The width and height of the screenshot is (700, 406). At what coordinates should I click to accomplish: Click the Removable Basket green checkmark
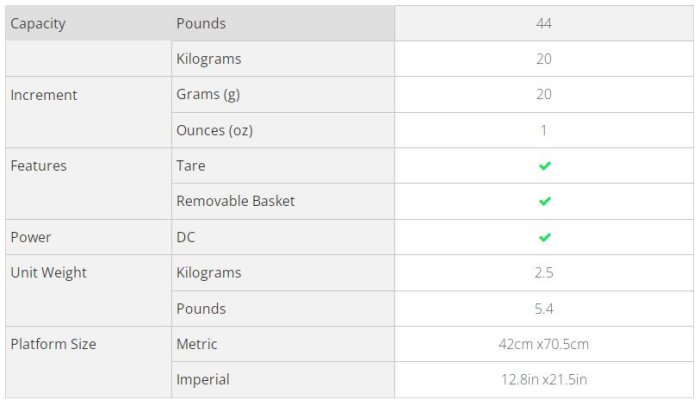544,201
